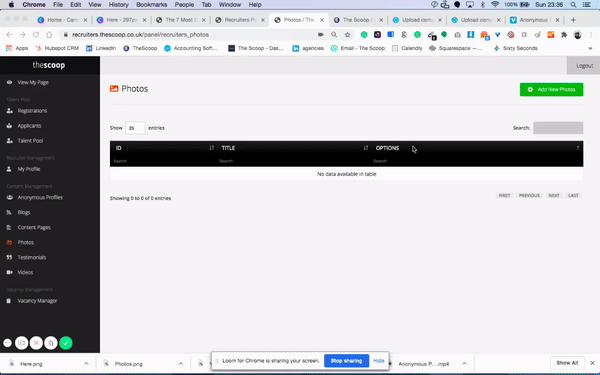
Task: Click the green Loom checkmark button
Action: (66, 343)
